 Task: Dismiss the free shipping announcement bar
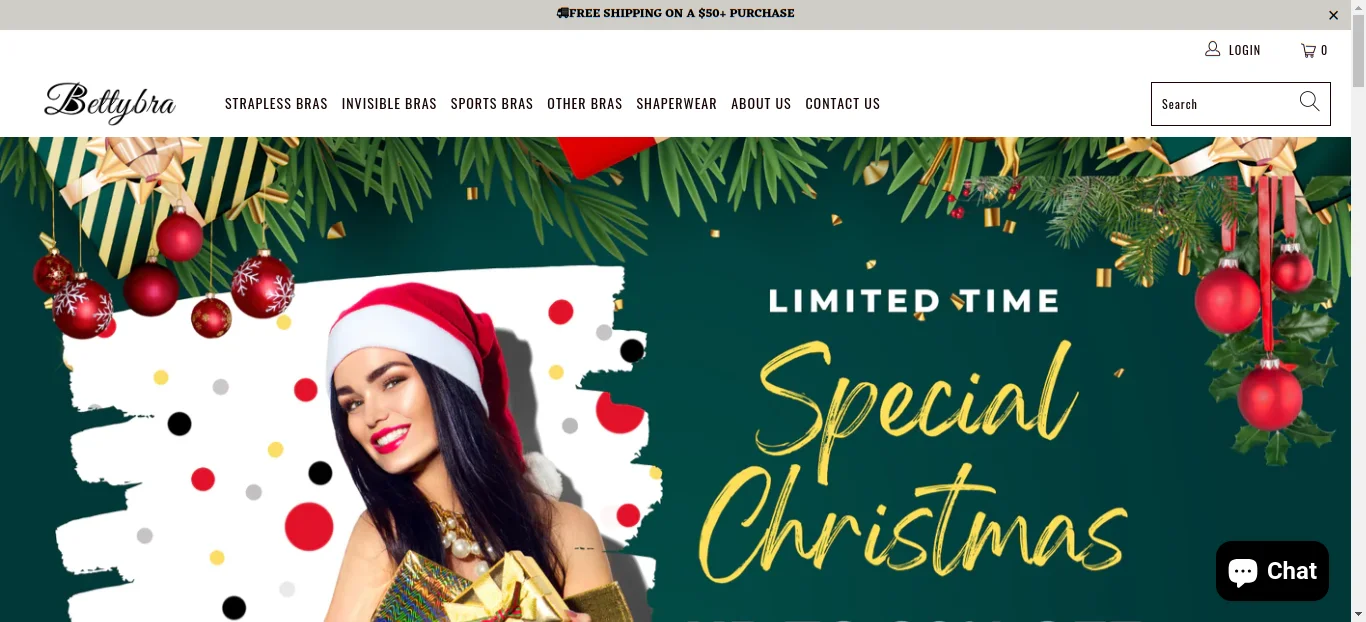pos(1333,15)
